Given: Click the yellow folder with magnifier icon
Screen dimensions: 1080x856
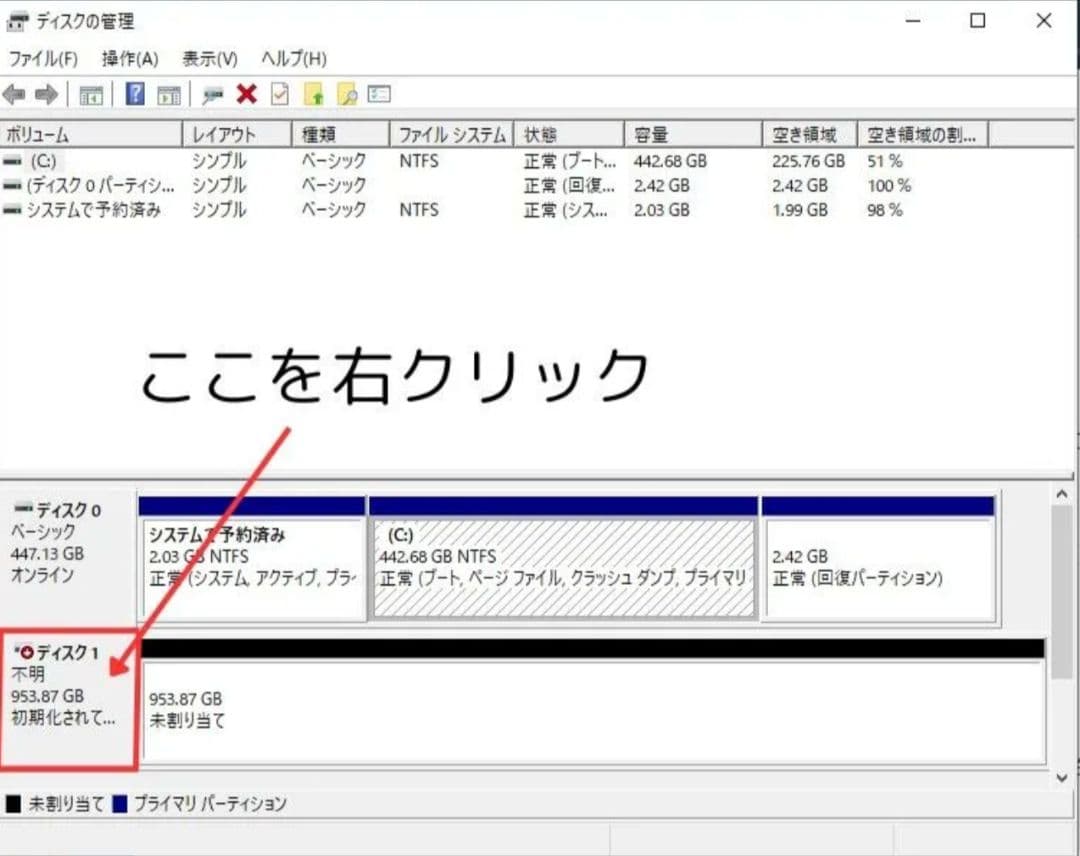Looking at the screenshot, I should (x=347, y=95).
